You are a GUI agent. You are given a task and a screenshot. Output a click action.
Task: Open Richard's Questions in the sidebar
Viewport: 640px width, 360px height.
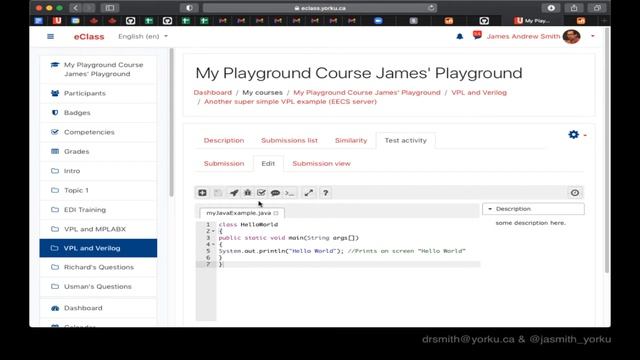click(x=98, y=267)
